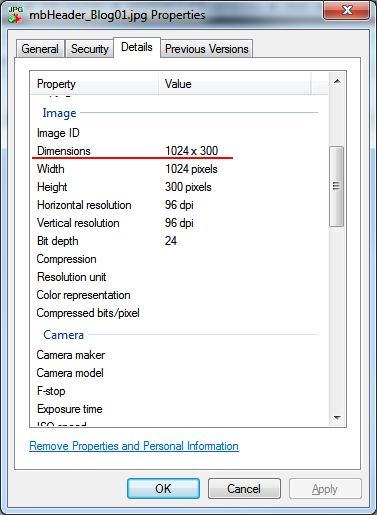Select the Details tab
This screenshot has width=377, height=515.
pos(137,47)
